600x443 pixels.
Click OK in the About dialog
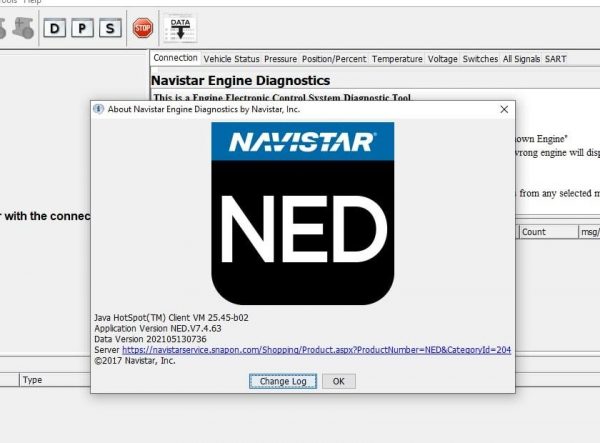click(339, 381)
